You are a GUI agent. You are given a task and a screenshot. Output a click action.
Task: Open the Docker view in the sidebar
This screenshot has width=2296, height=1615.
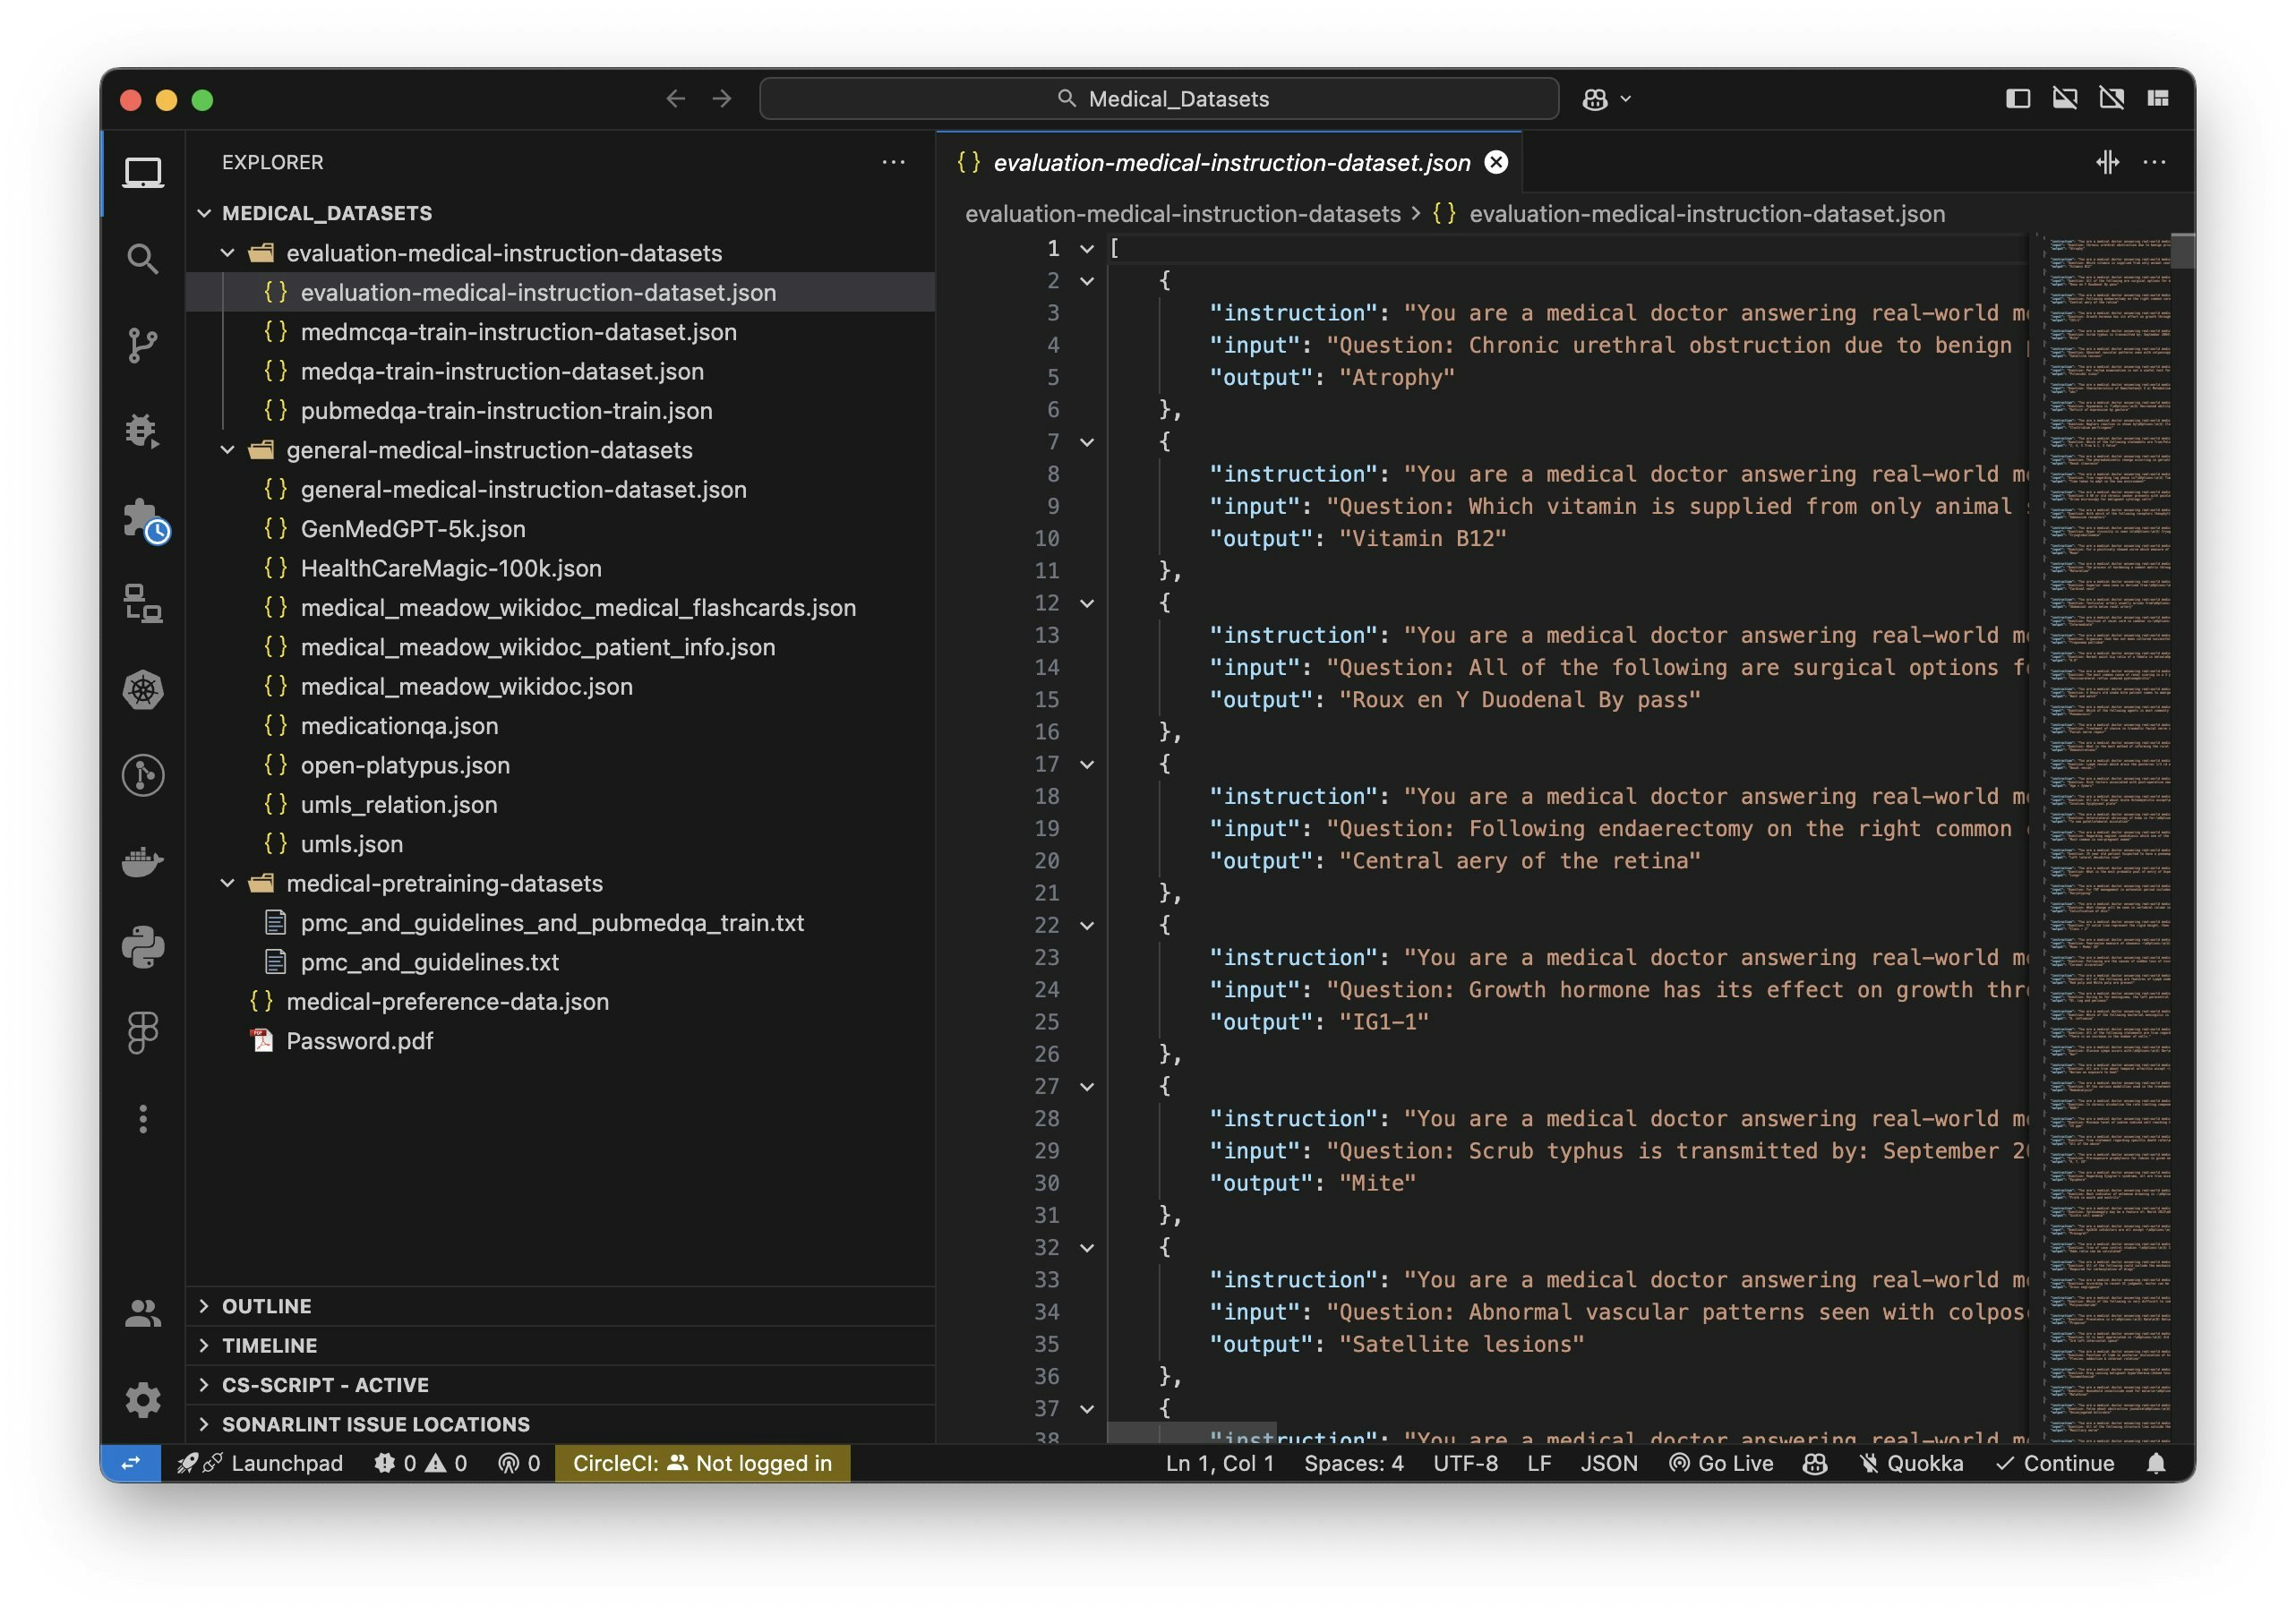tap(143, 861)
